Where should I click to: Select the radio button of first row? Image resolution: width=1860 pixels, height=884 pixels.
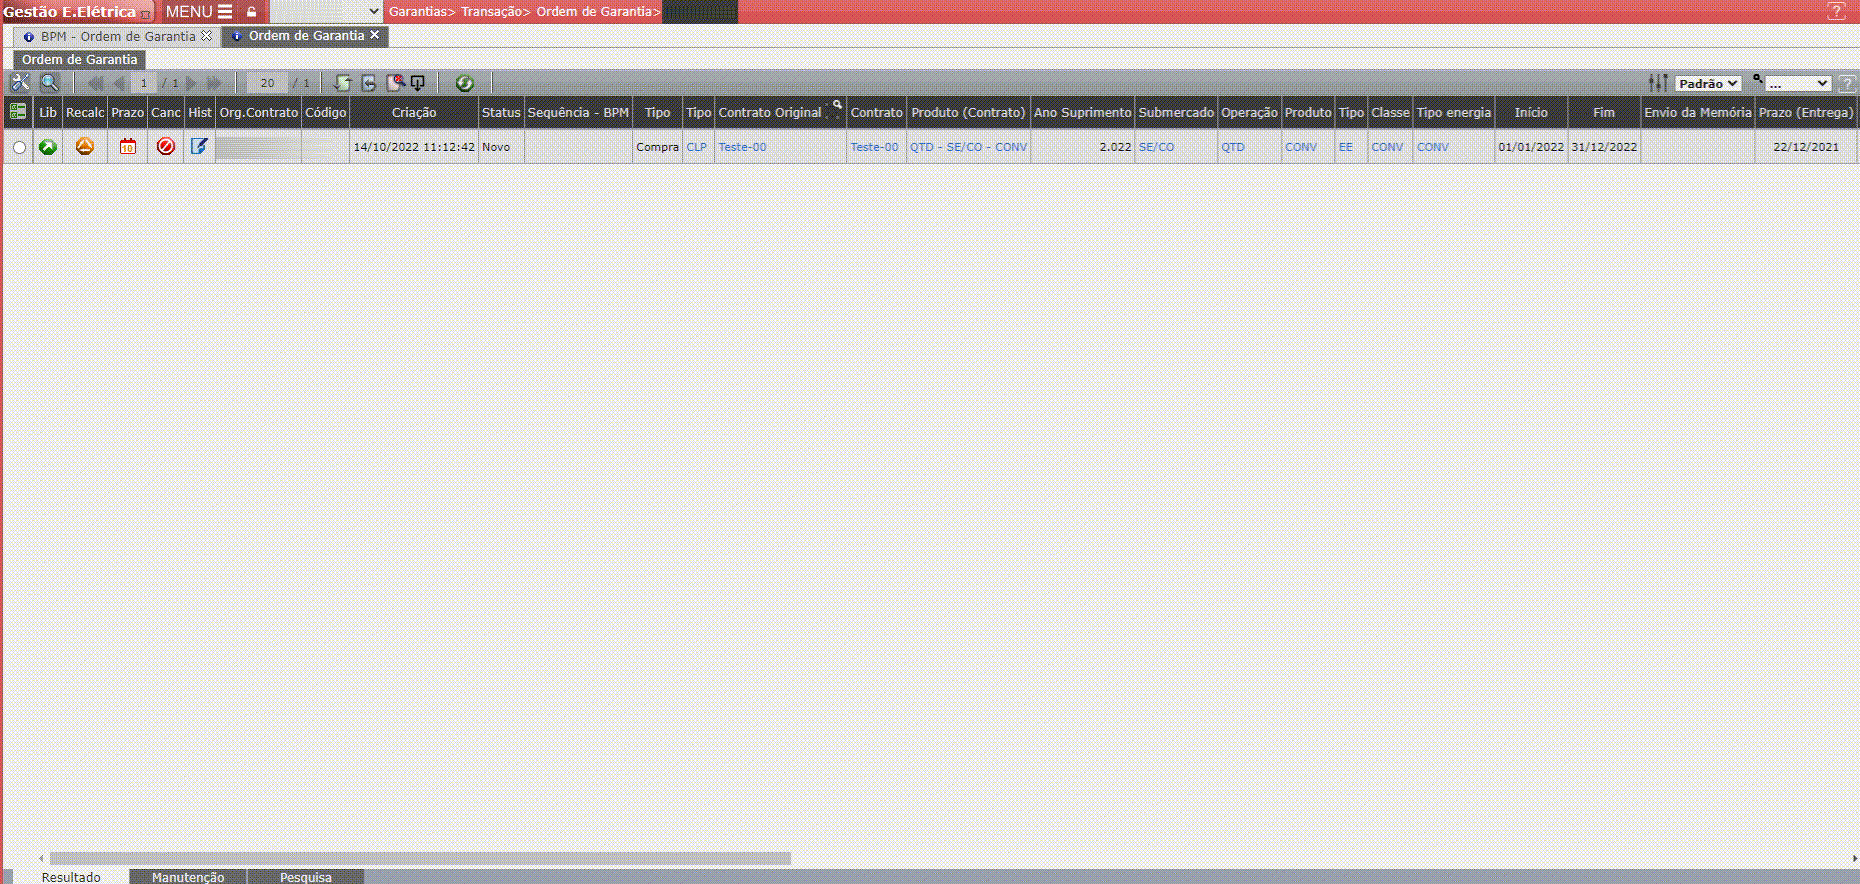tap(19, 148)
